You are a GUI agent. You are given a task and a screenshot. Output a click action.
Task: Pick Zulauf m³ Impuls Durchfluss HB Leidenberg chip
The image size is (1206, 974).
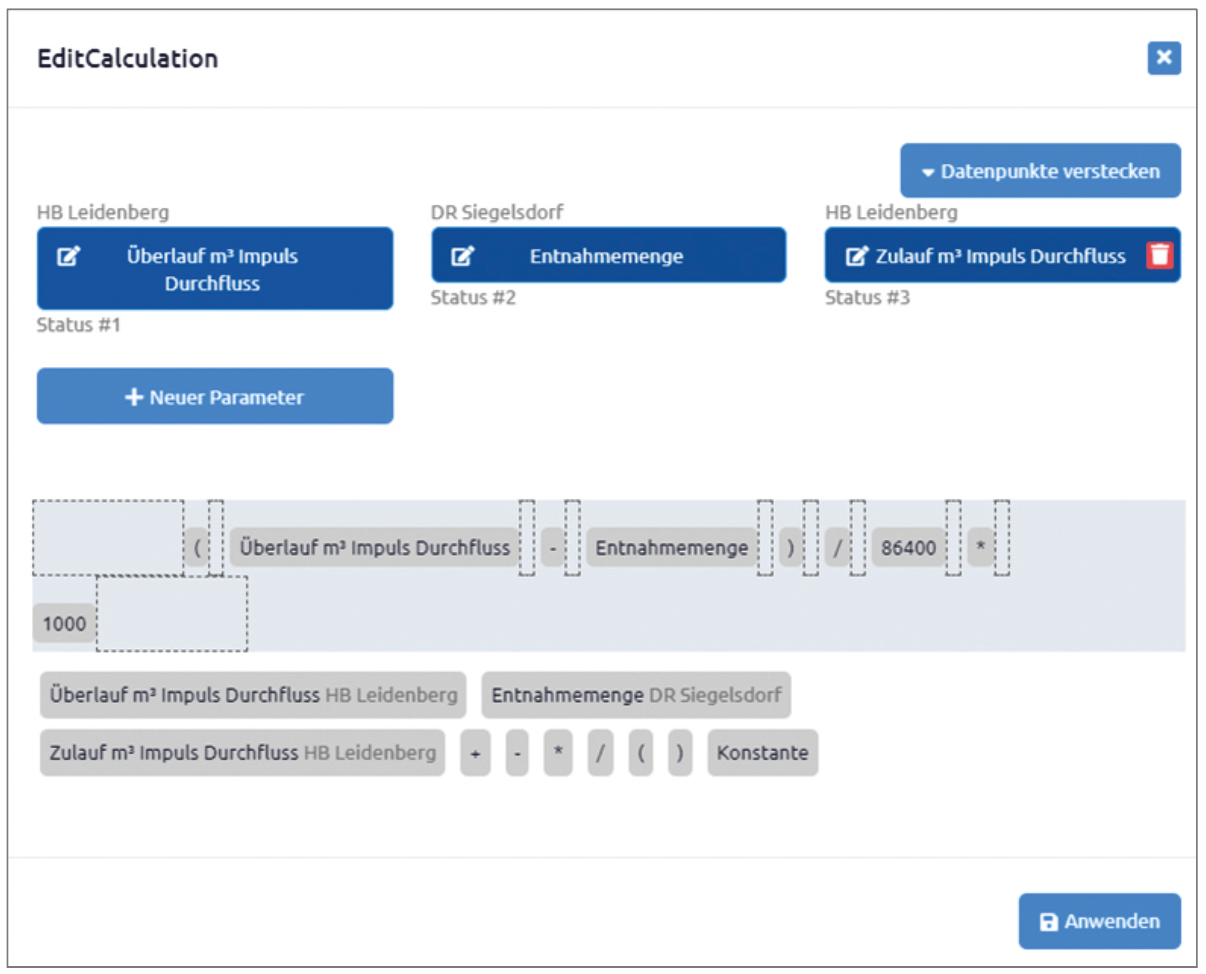[x=243, y=753]
